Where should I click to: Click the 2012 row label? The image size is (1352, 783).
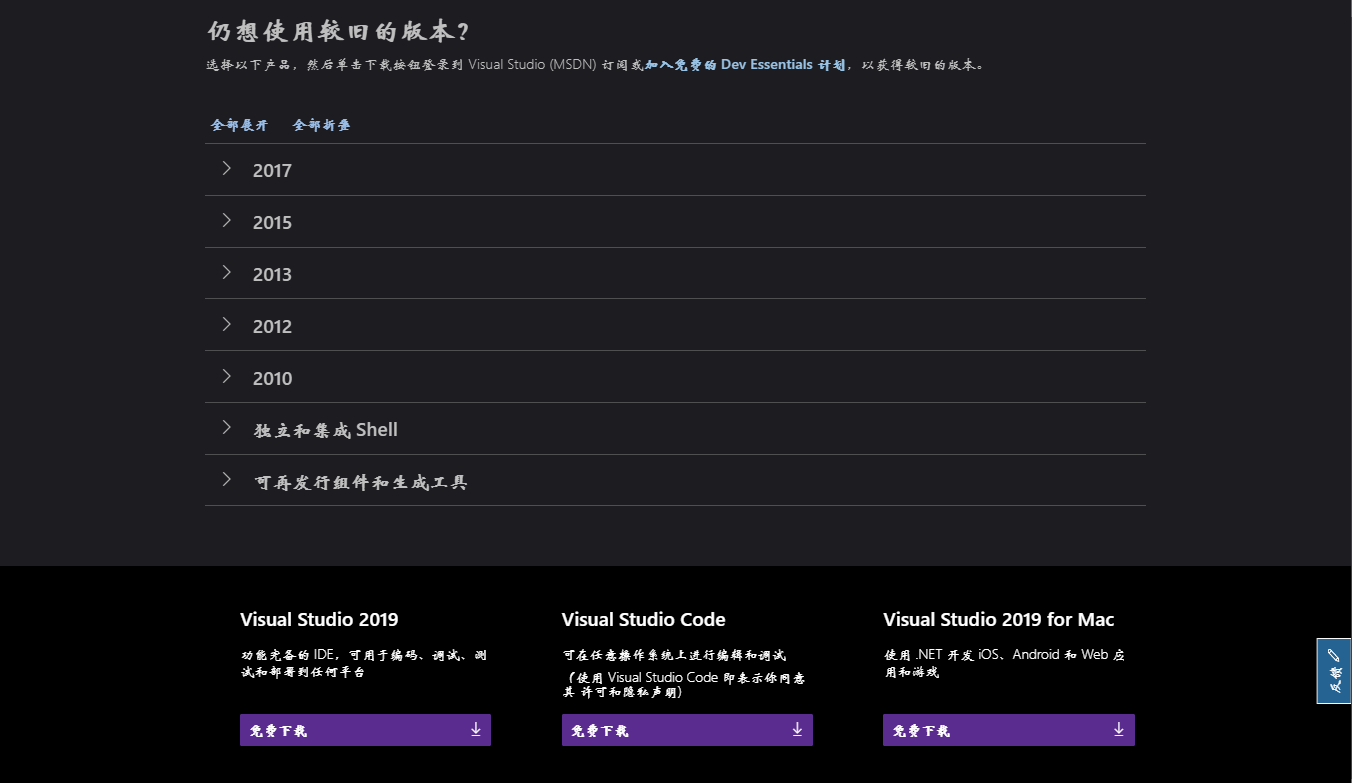[272, 326]
